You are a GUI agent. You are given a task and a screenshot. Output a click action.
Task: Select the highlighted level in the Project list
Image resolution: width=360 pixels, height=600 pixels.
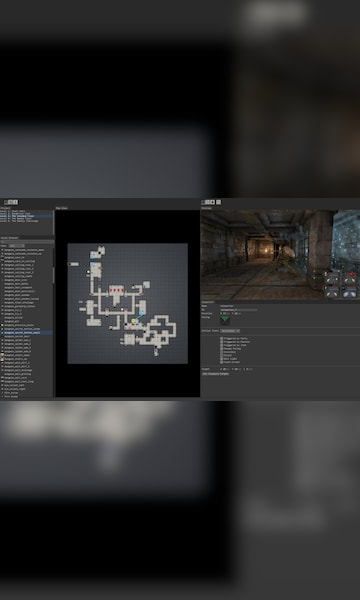[x=26, y=216]
